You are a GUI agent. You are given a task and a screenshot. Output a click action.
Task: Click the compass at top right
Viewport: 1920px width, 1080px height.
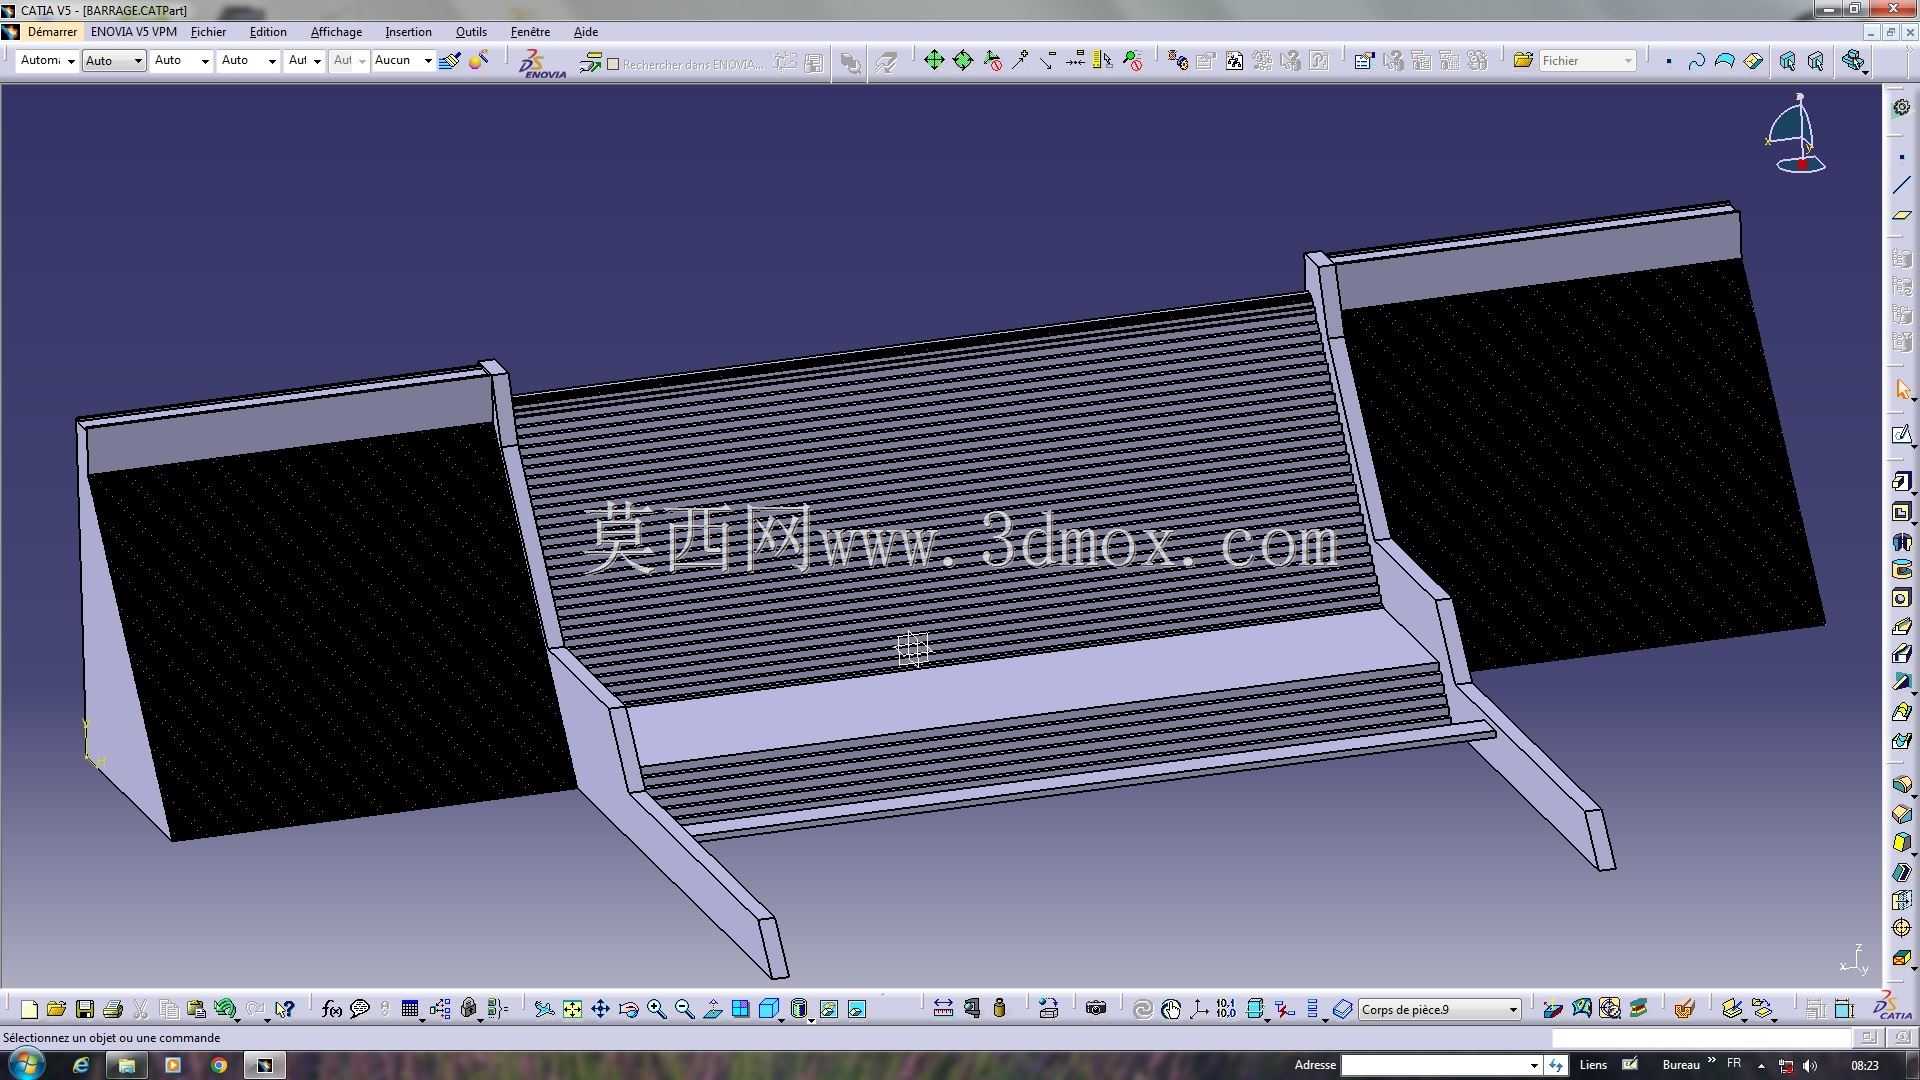coord(1798,133)
